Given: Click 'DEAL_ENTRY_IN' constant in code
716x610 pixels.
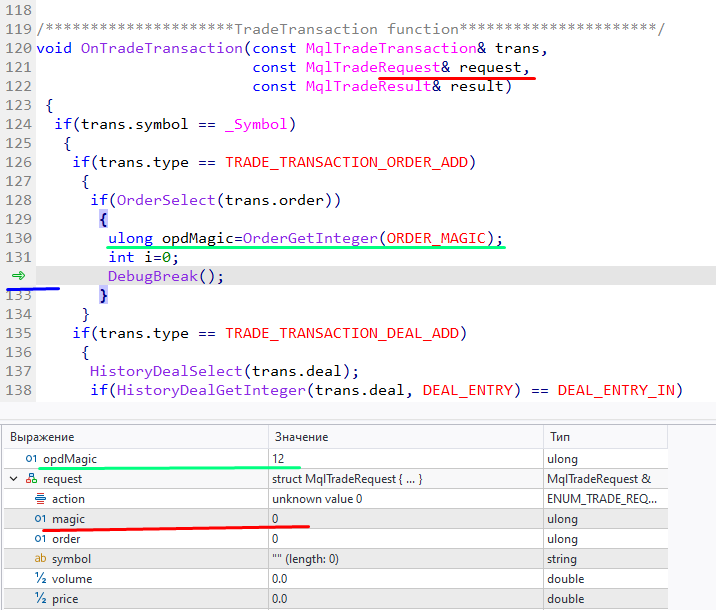Looking at the screenshot, I should point(616,390).
